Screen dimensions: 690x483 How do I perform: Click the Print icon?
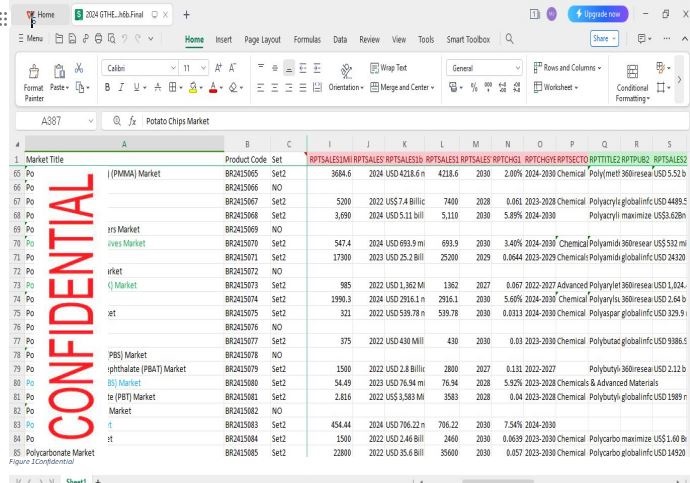(99, 39)
